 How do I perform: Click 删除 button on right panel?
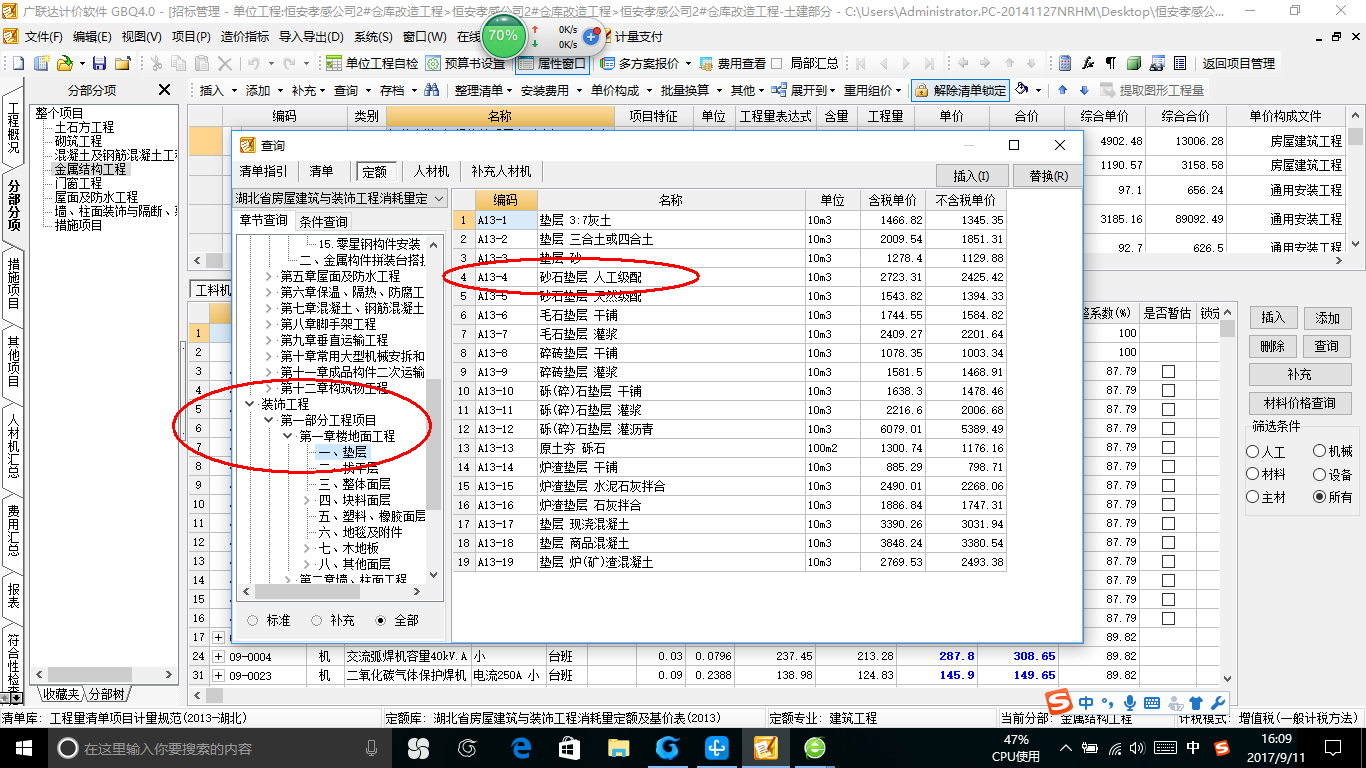[1272, 346]
